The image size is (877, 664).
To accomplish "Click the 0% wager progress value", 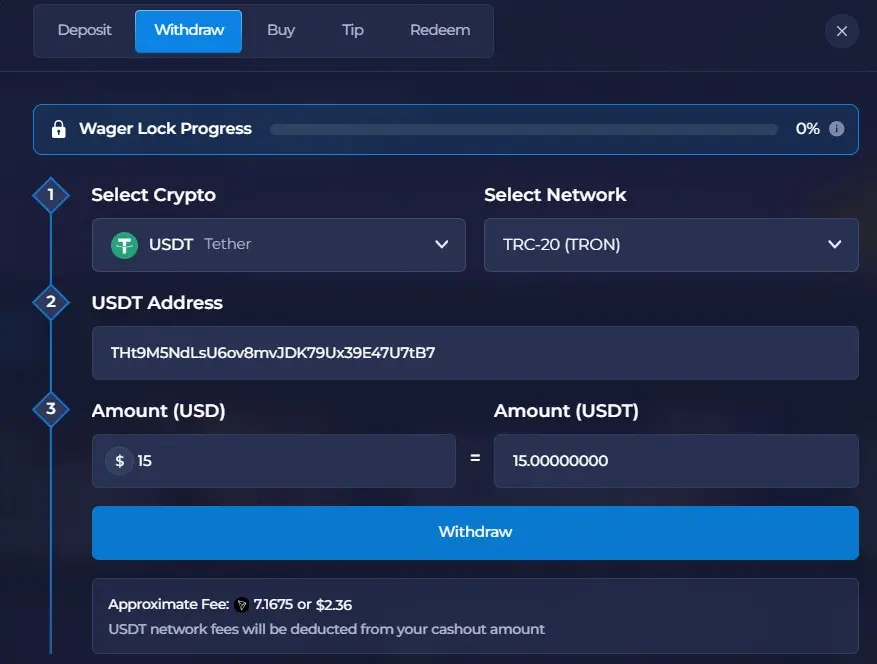I will 807,129.
